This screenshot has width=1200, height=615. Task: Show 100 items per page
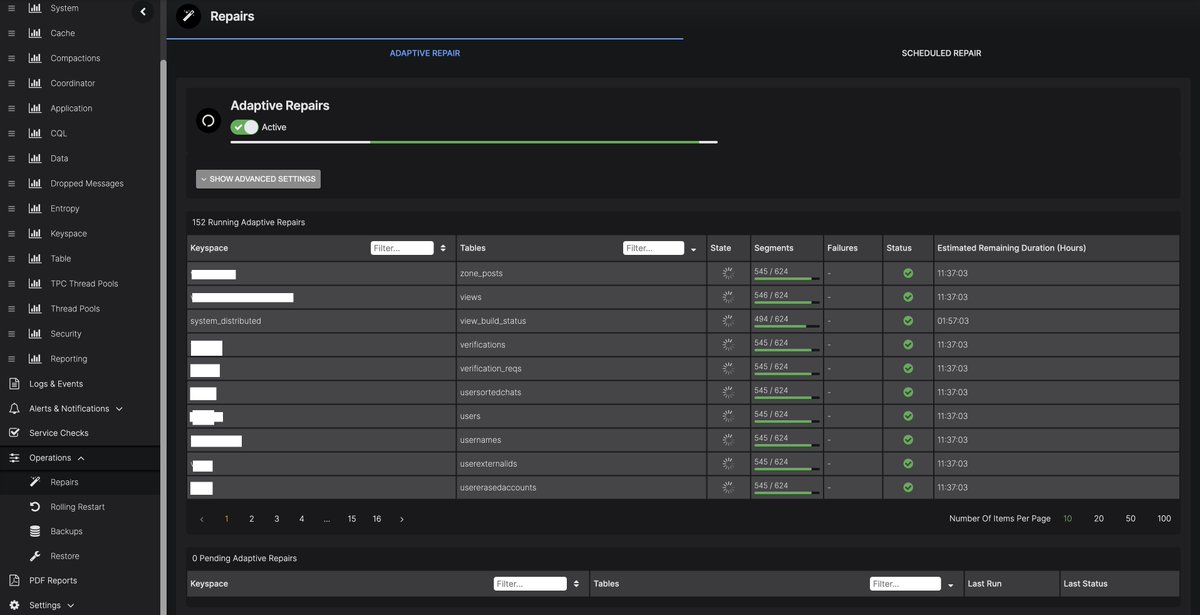click(1164, 518)
